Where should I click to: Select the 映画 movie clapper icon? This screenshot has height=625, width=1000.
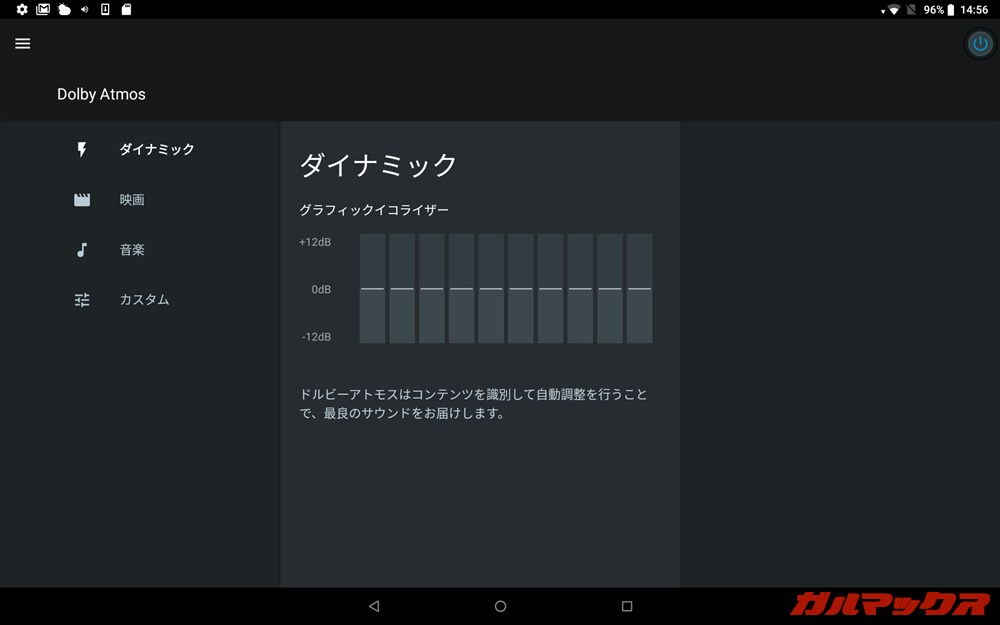pos(82,199)
